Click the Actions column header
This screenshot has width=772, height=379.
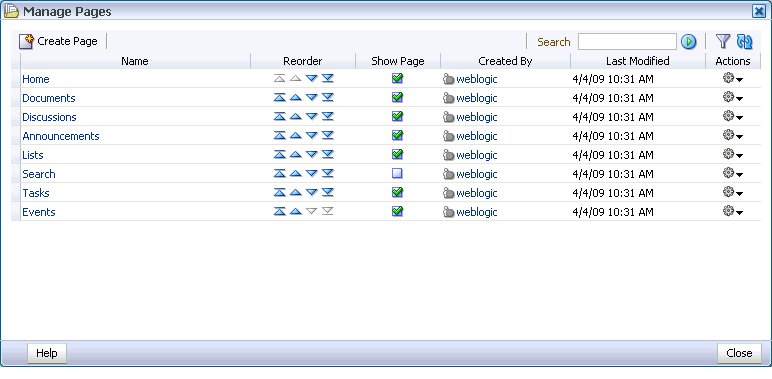(733, 61)
